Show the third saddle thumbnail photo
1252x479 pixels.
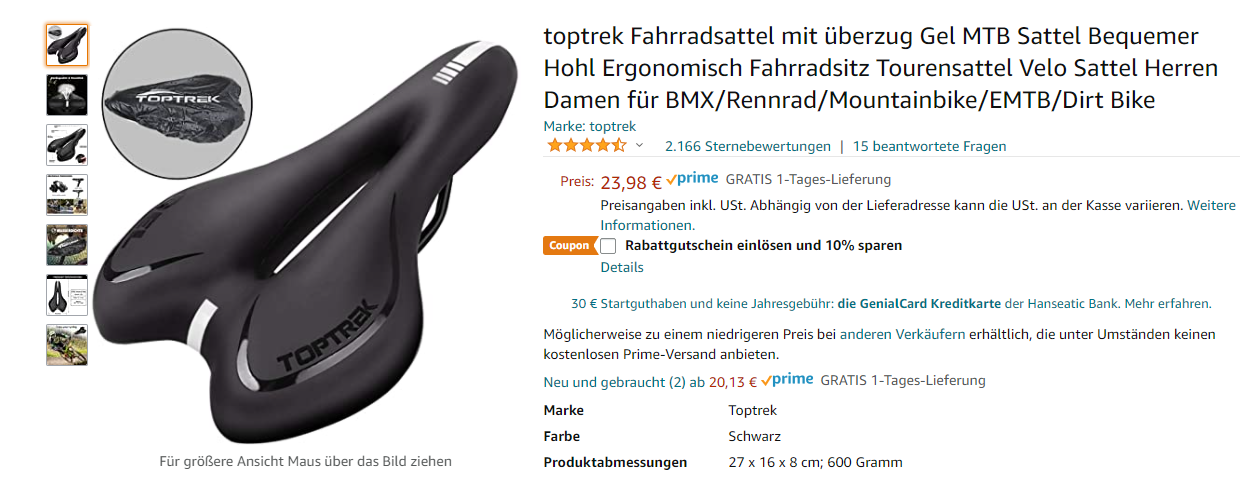67,145
